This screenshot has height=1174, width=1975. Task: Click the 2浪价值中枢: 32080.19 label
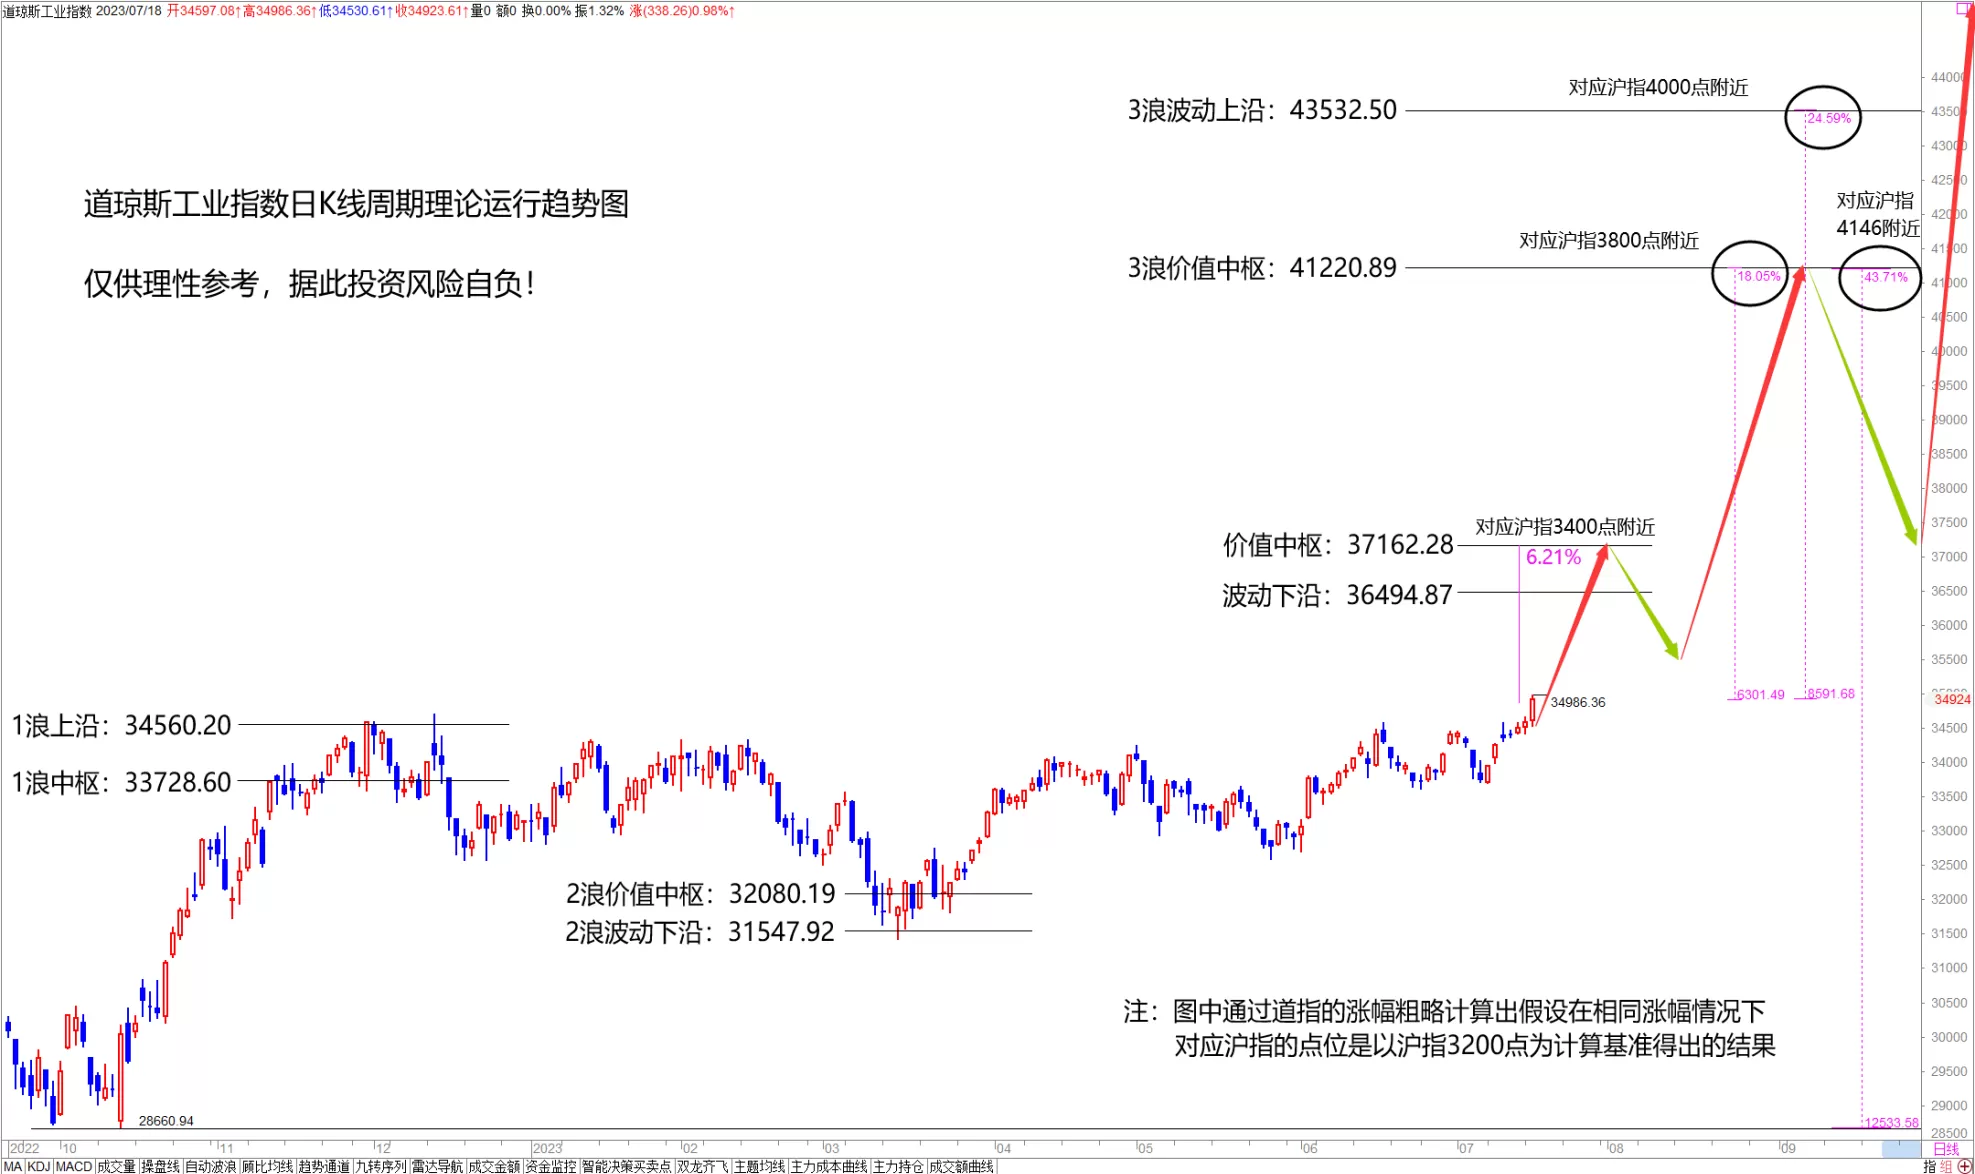point(700,893)
